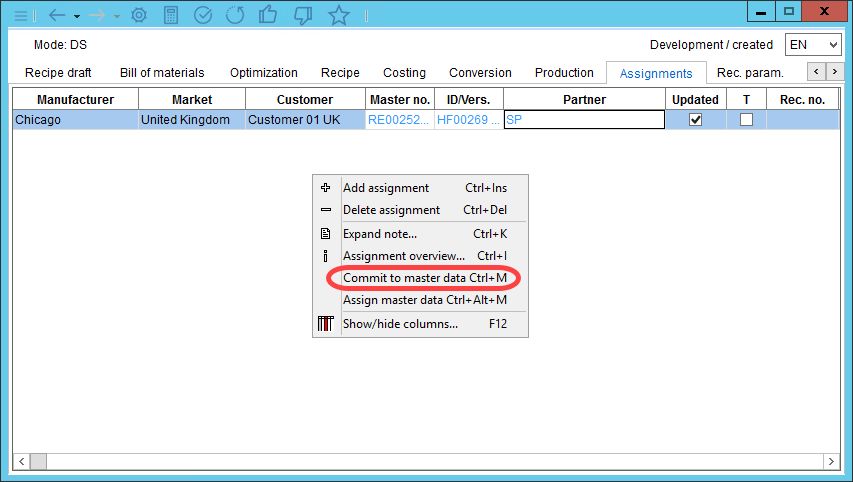This screenshot has width=853, height=482.
Task: Click the thumbs down icon
Action: coord(303,16)
